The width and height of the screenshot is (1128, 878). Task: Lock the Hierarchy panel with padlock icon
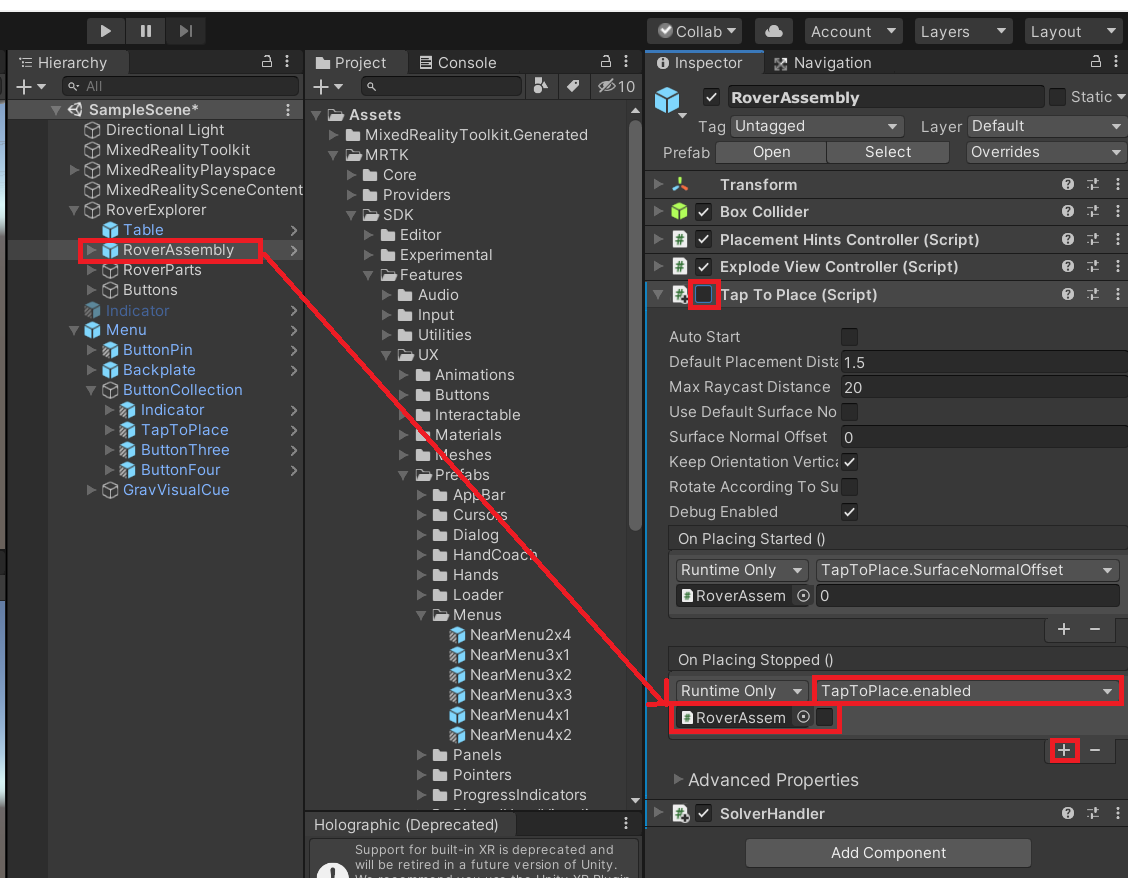point(267,62)
